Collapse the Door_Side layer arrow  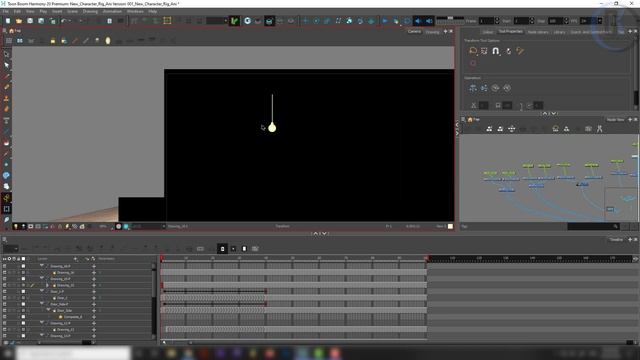click(48, 310)
